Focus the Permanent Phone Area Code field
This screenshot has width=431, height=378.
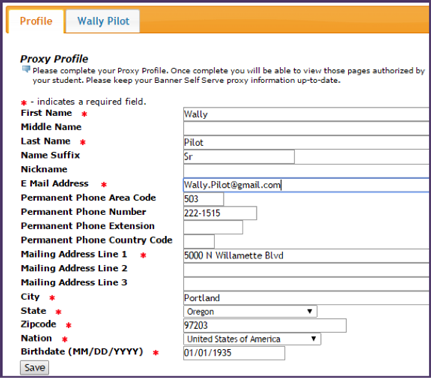[x=203, y=199]
